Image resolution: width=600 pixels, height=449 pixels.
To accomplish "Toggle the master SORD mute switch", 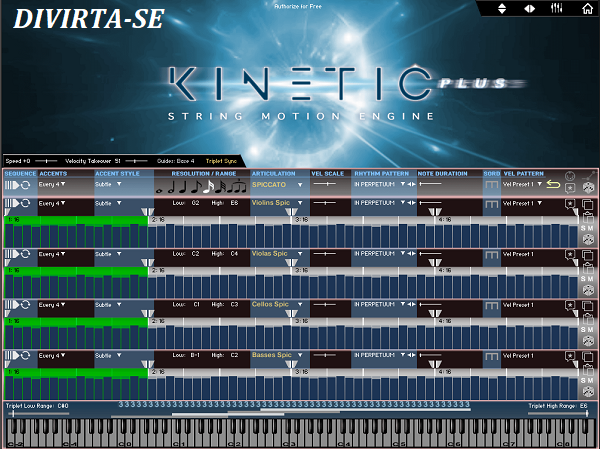I will click(x=491, y=184).
